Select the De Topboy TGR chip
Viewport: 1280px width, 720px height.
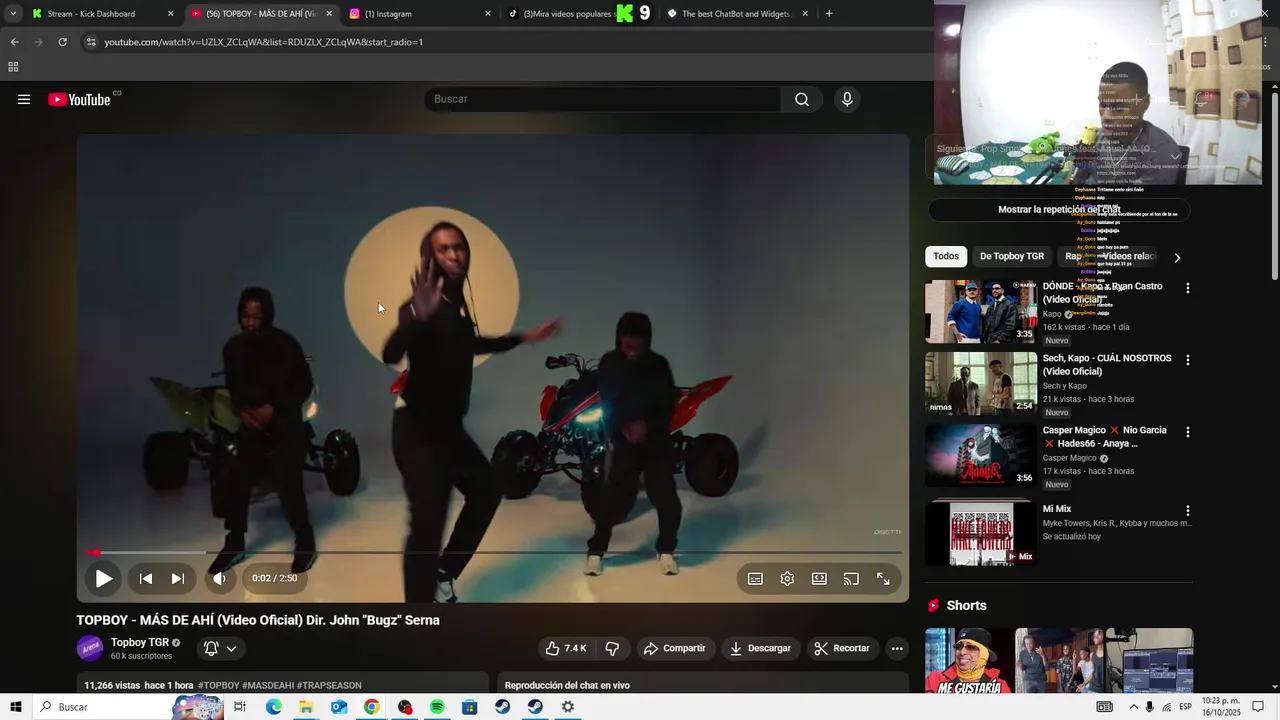pyautogui.click(x=1012, y=256)
